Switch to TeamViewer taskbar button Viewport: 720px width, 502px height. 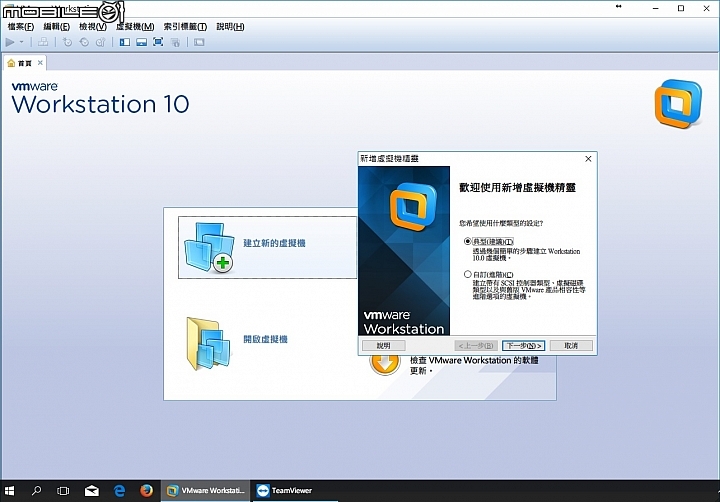[x=295, y=491]
